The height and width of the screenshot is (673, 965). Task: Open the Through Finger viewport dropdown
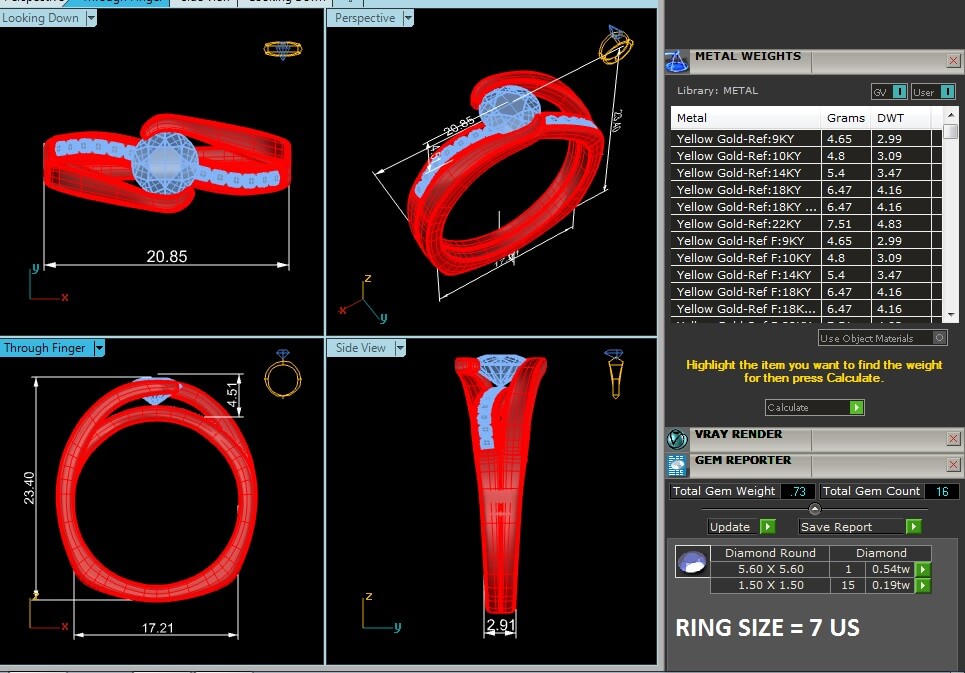(98, 348)
